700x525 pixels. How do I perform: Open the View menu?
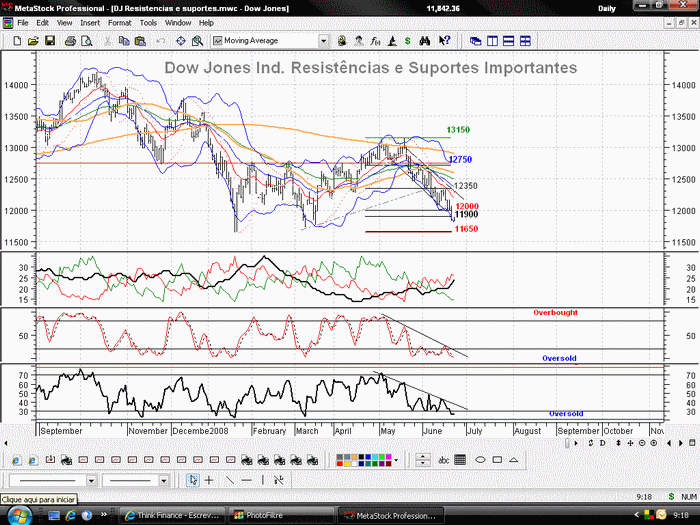click(x=64, y=23)
